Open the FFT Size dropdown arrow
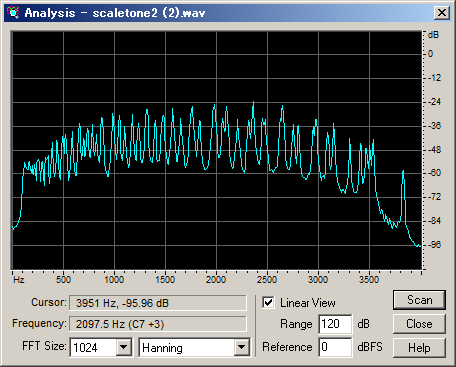This screenshot has height=367, width=456. [x=124, y=347]
